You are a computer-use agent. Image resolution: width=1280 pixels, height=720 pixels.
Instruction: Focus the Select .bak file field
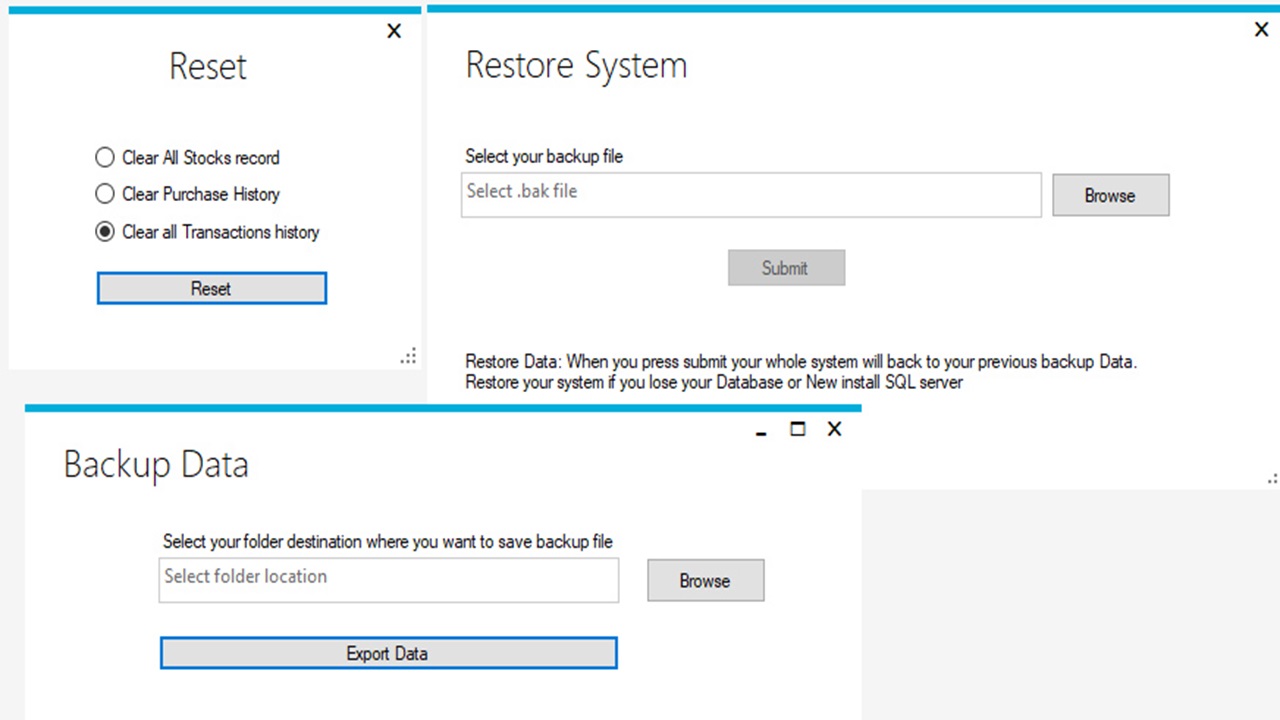[x=751, y=194]
